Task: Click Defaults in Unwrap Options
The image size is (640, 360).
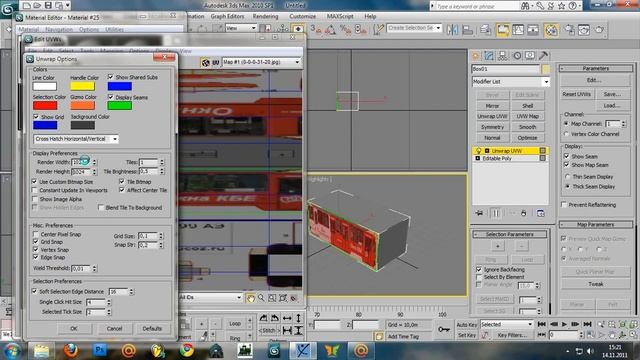Action: click(152, 329)
